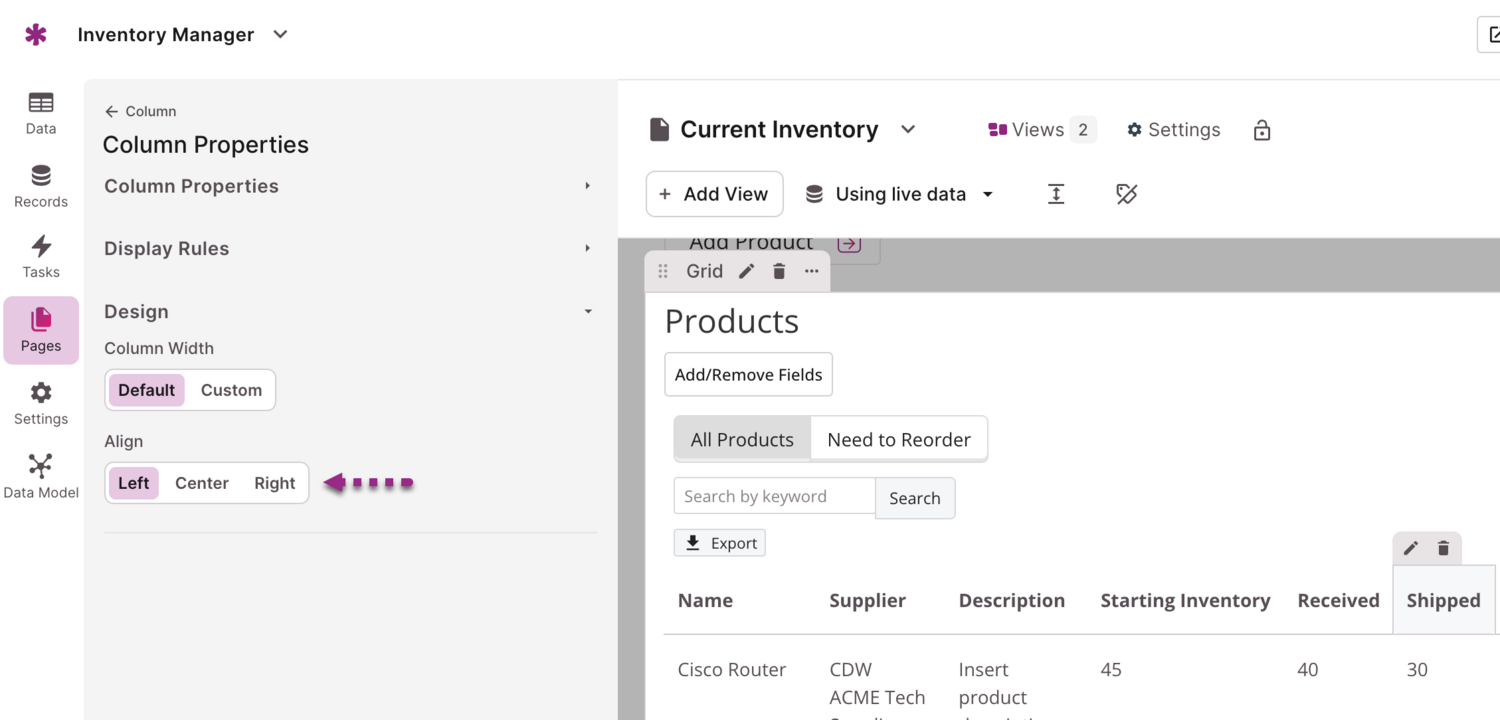Open the Data section in sidebar
Viewport: 1500px width, 720px height.
click(41, 113)
